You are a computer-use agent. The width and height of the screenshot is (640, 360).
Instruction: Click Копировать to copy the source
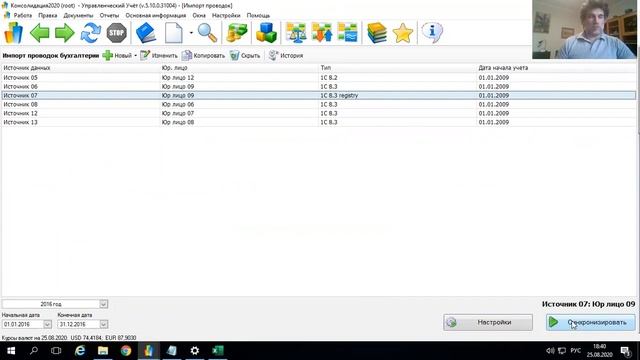point(203,56)
